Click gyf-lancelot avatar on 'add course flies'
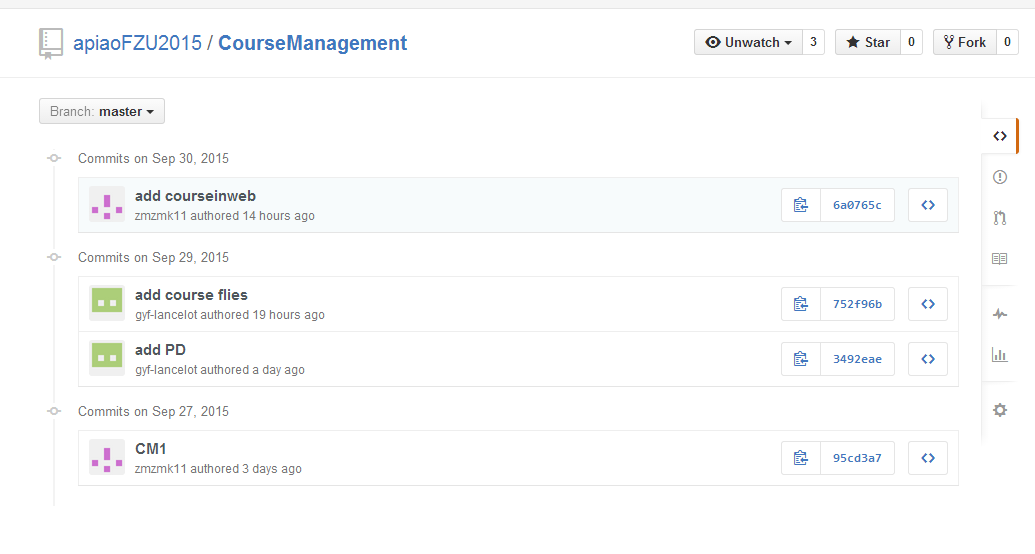Image resolution: width=1035 pixels, height=554 pixels. click(107, 304)
